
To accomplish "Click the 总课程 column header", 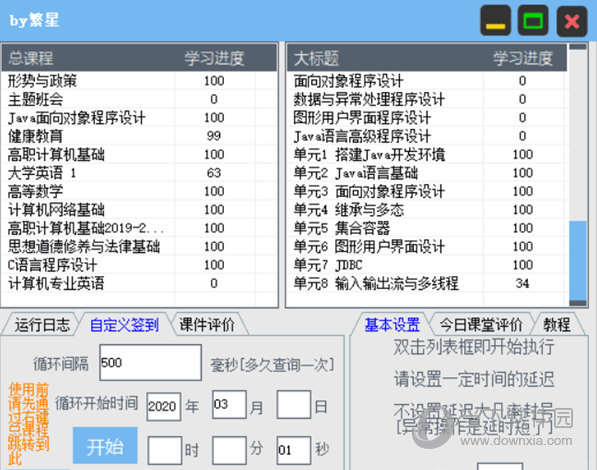I will point(88,58).
